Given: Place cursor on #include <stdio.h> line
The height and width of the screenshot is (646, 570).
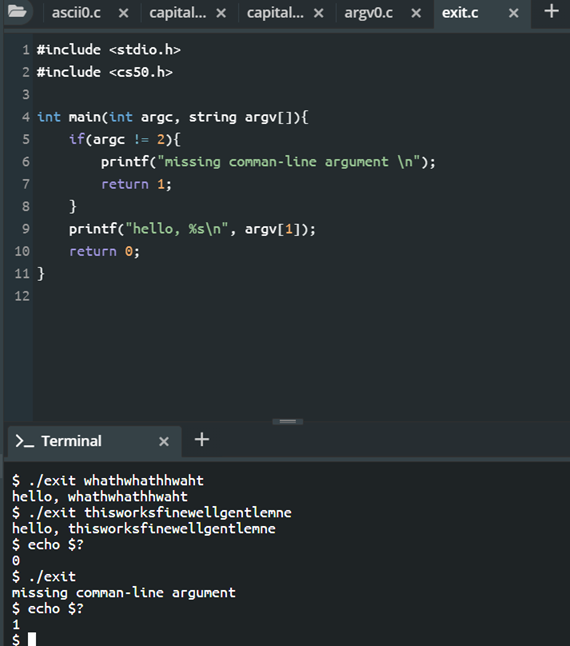Looking at the screenshot, I should pos(109,50).
